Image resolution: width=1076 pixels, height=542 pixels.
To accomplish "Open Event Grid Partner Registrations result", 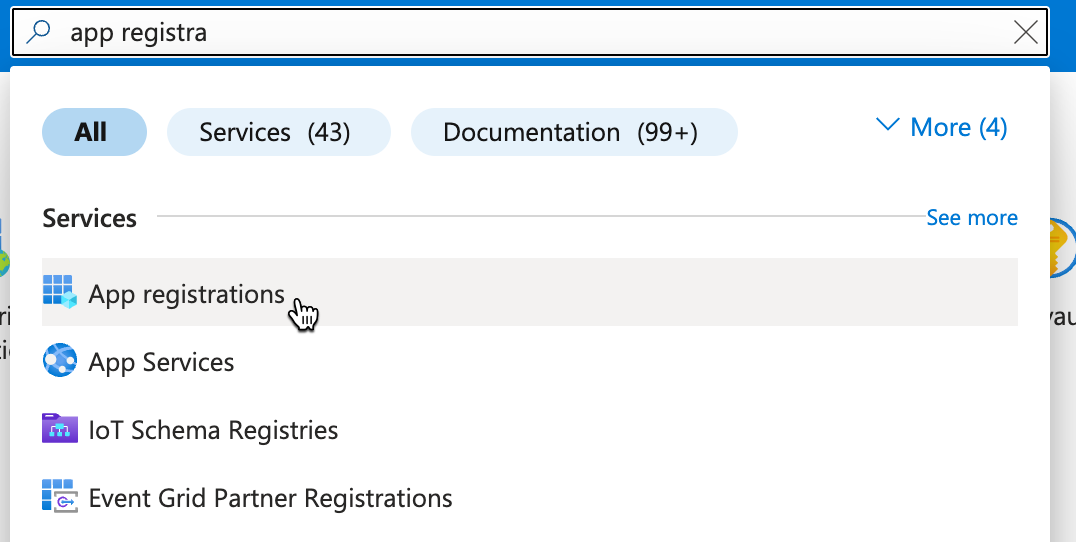I will (x=270, y=498).
